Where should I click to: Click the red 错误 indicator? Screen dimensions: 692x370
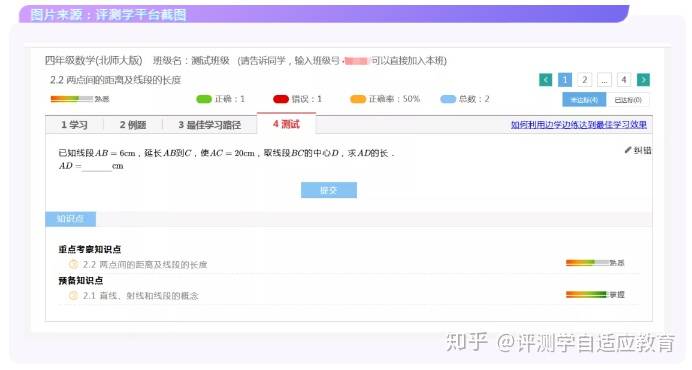tap(281, 99)
